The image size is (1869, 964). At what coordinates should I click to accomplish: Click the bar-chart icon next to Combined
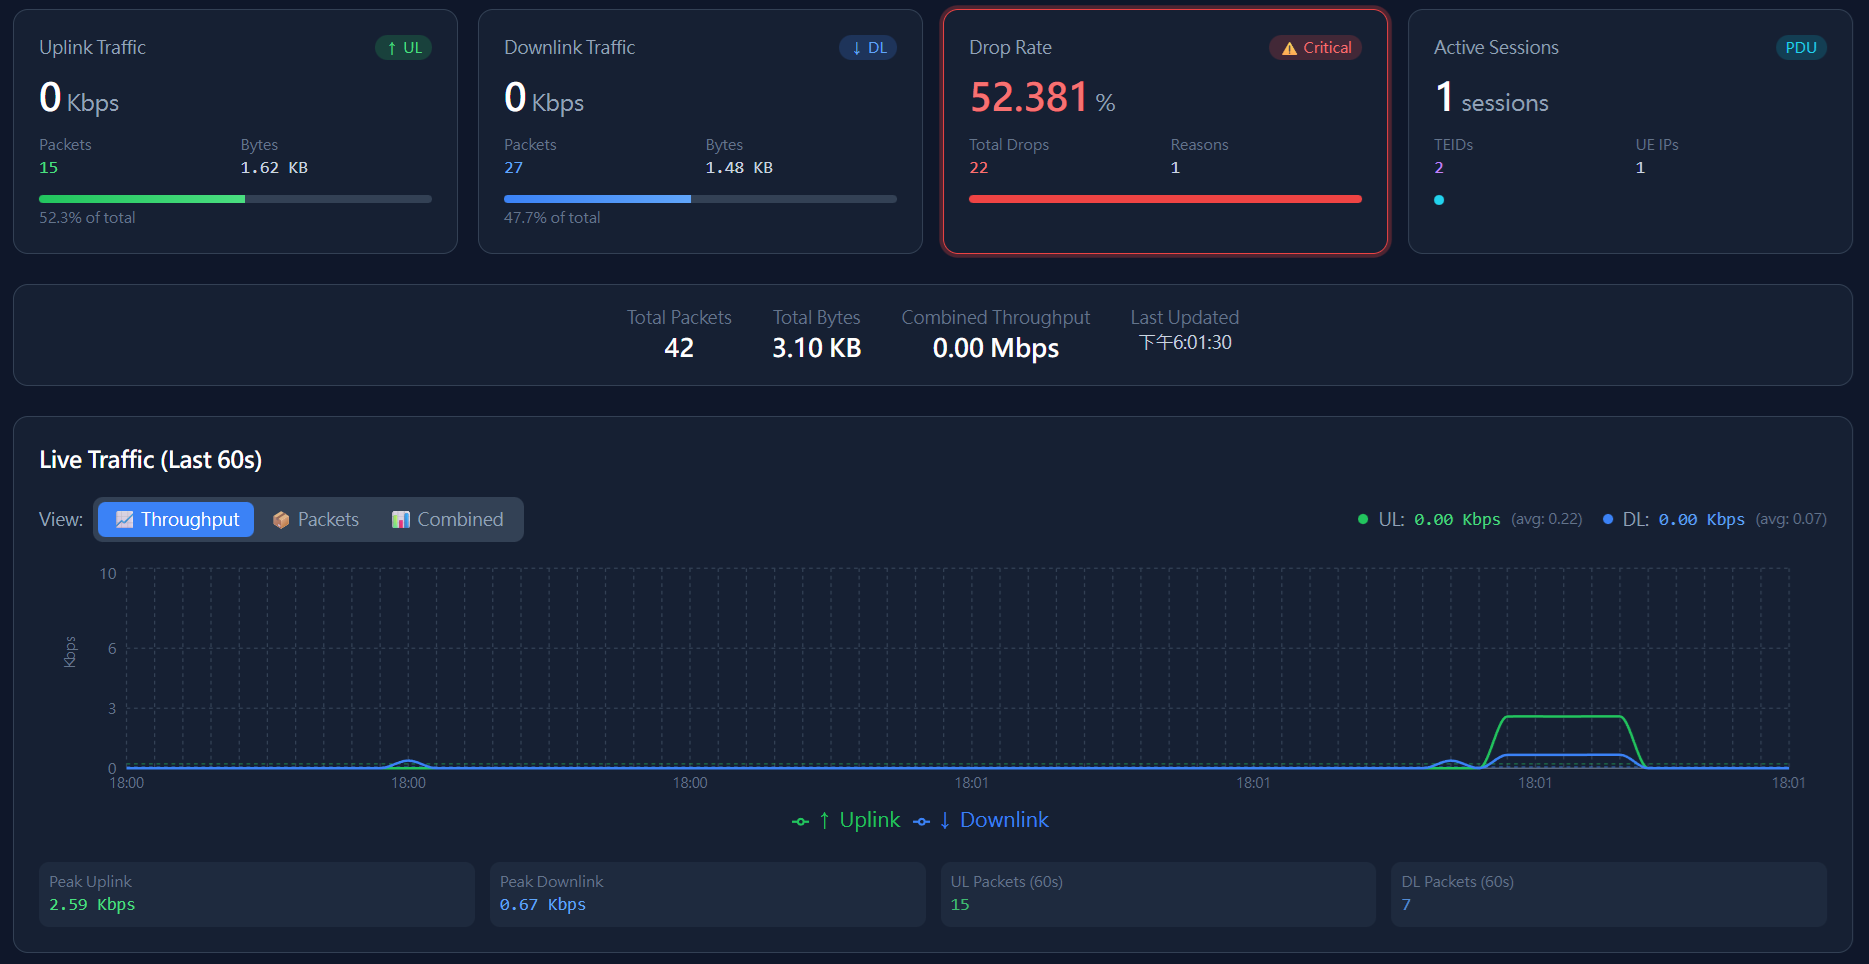point(400,519)
